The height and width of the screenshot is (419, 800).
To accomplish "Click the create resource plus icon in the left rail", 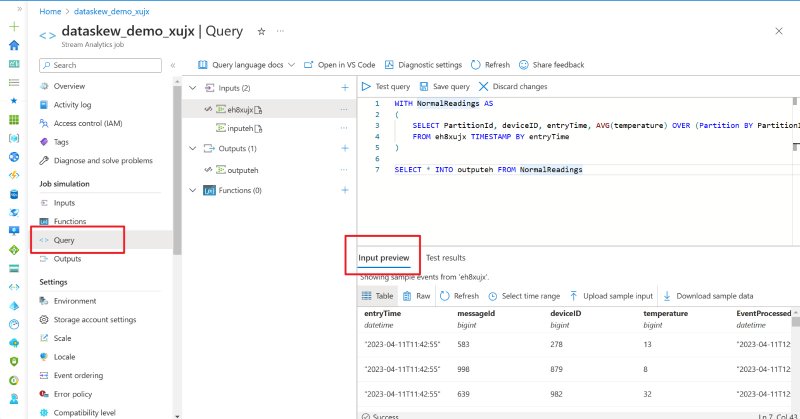I will click(14, 27).
